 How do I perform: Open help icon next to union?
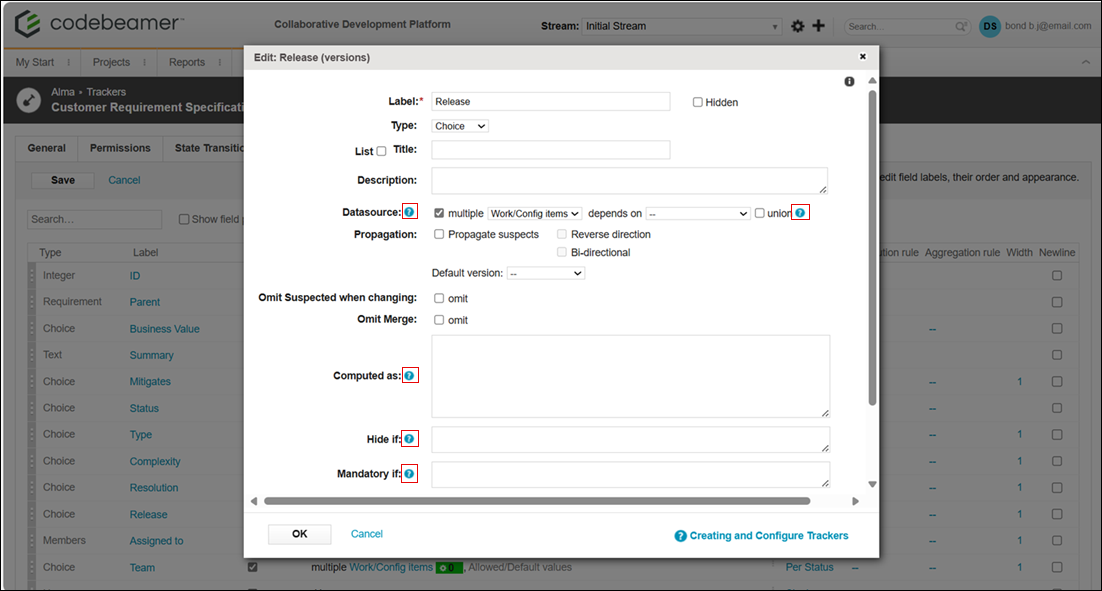point(800,212)
